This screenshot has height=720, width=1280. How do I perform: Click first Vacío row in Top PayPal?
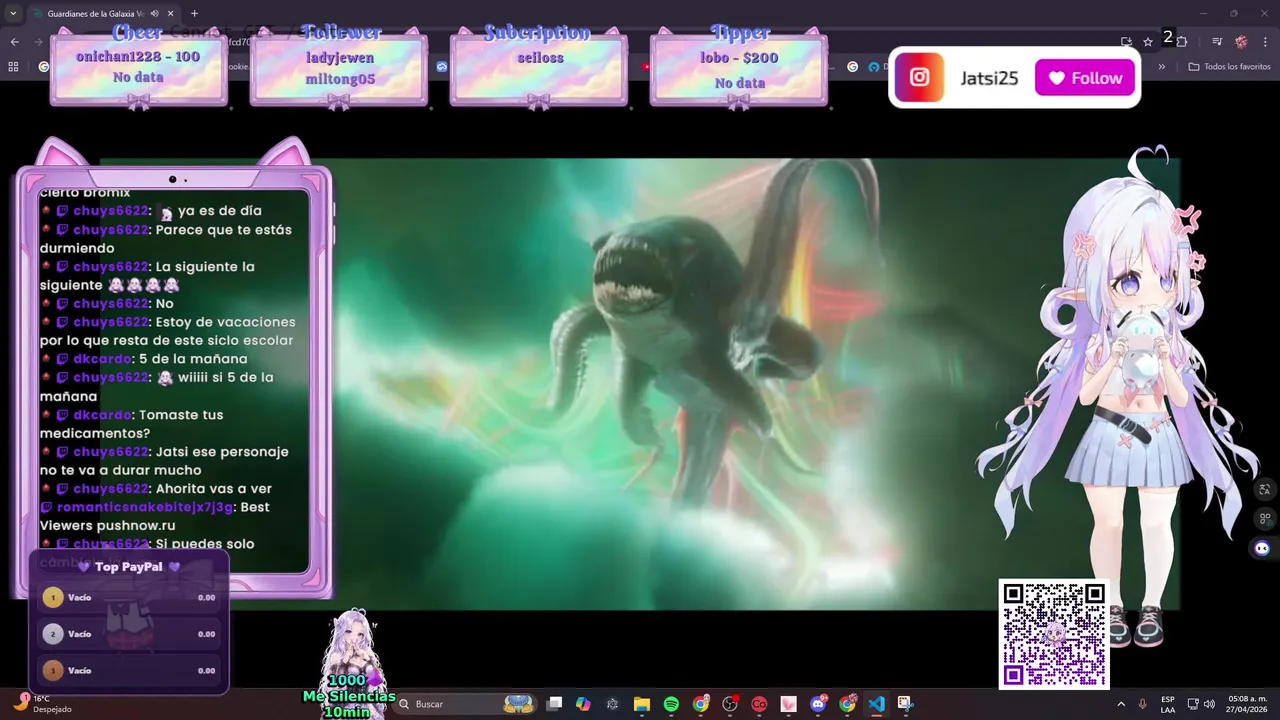(129, 597)
